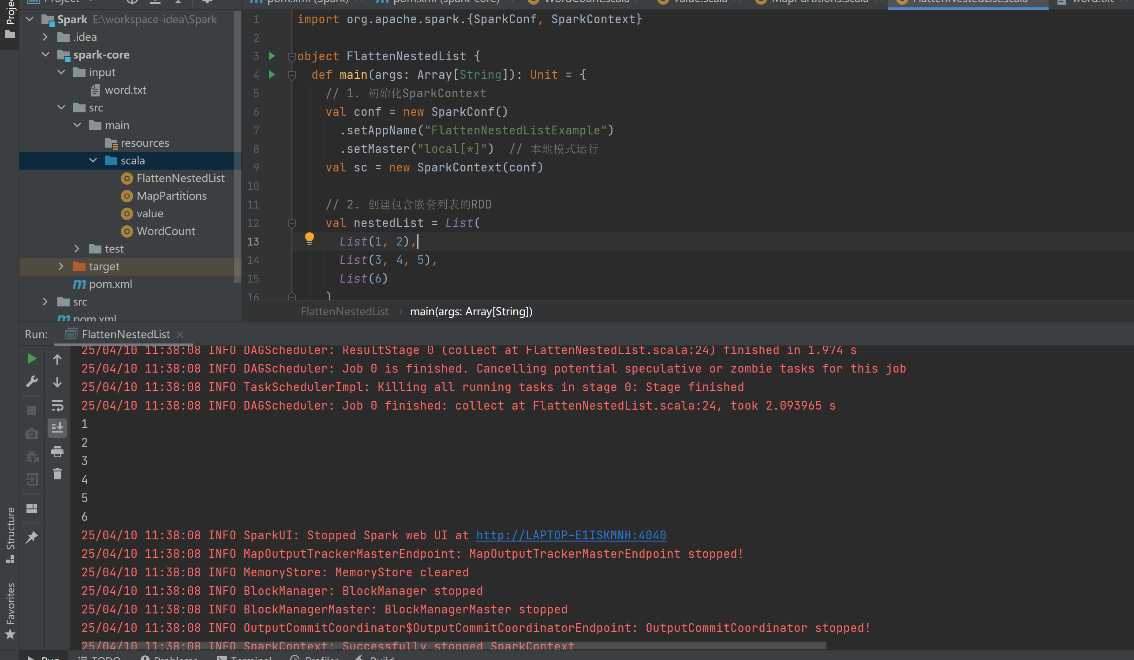
Task: Click the orange target folder icon
Action: pos(80,267)
